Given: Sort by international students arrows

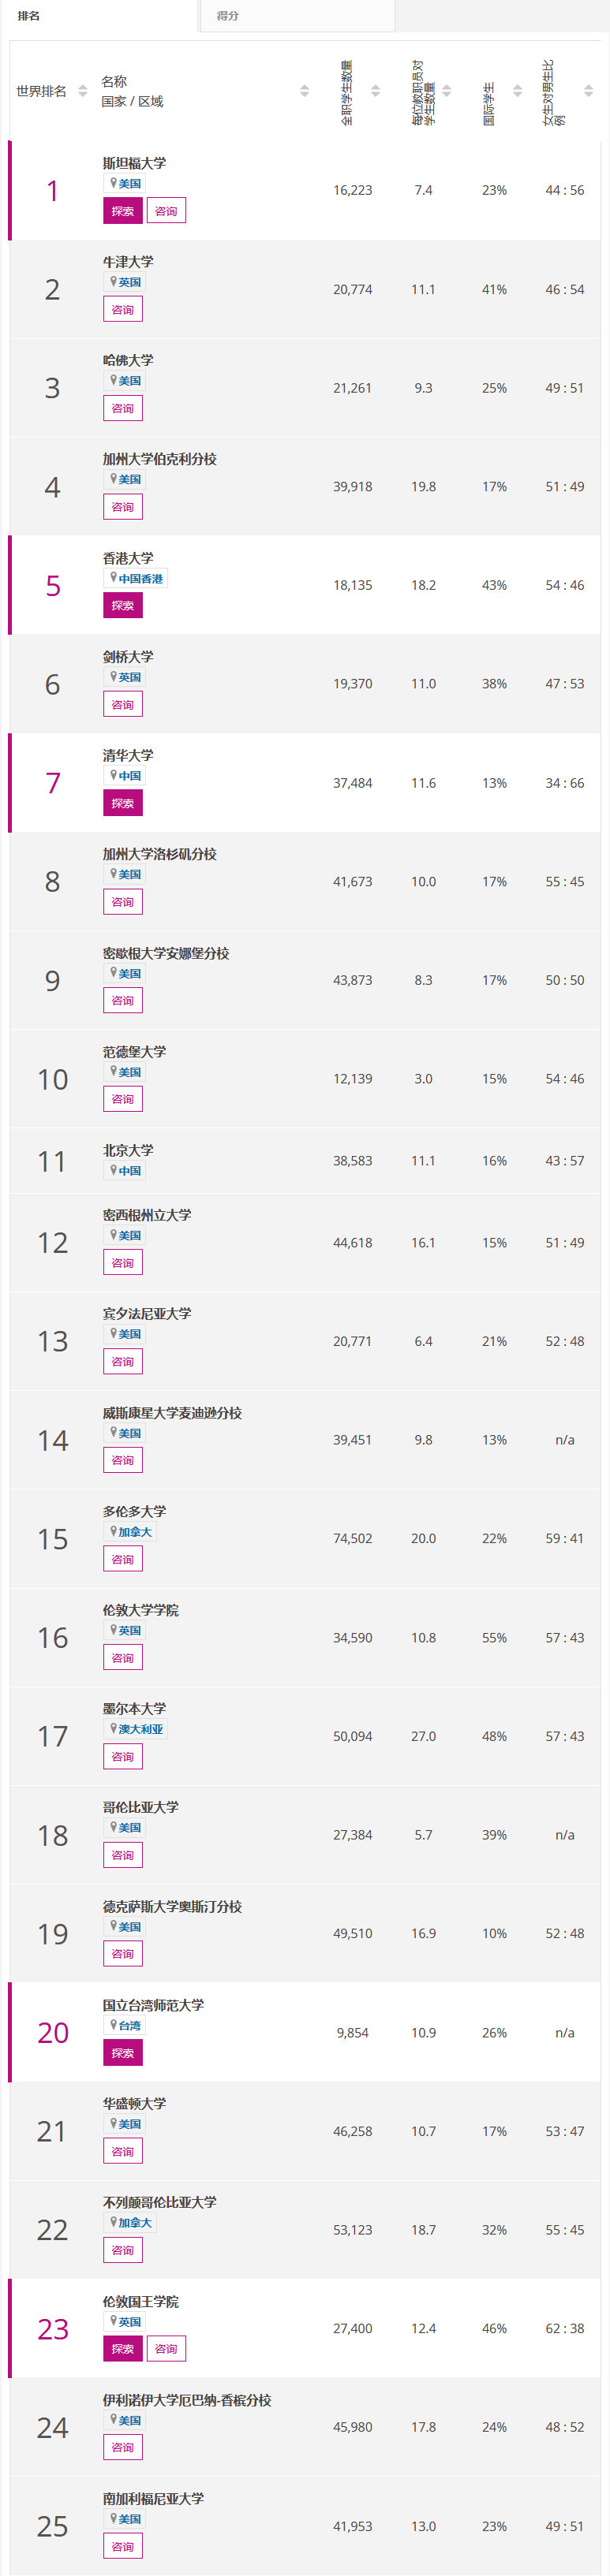Looking at the screenshot, I should click(517, 91).
